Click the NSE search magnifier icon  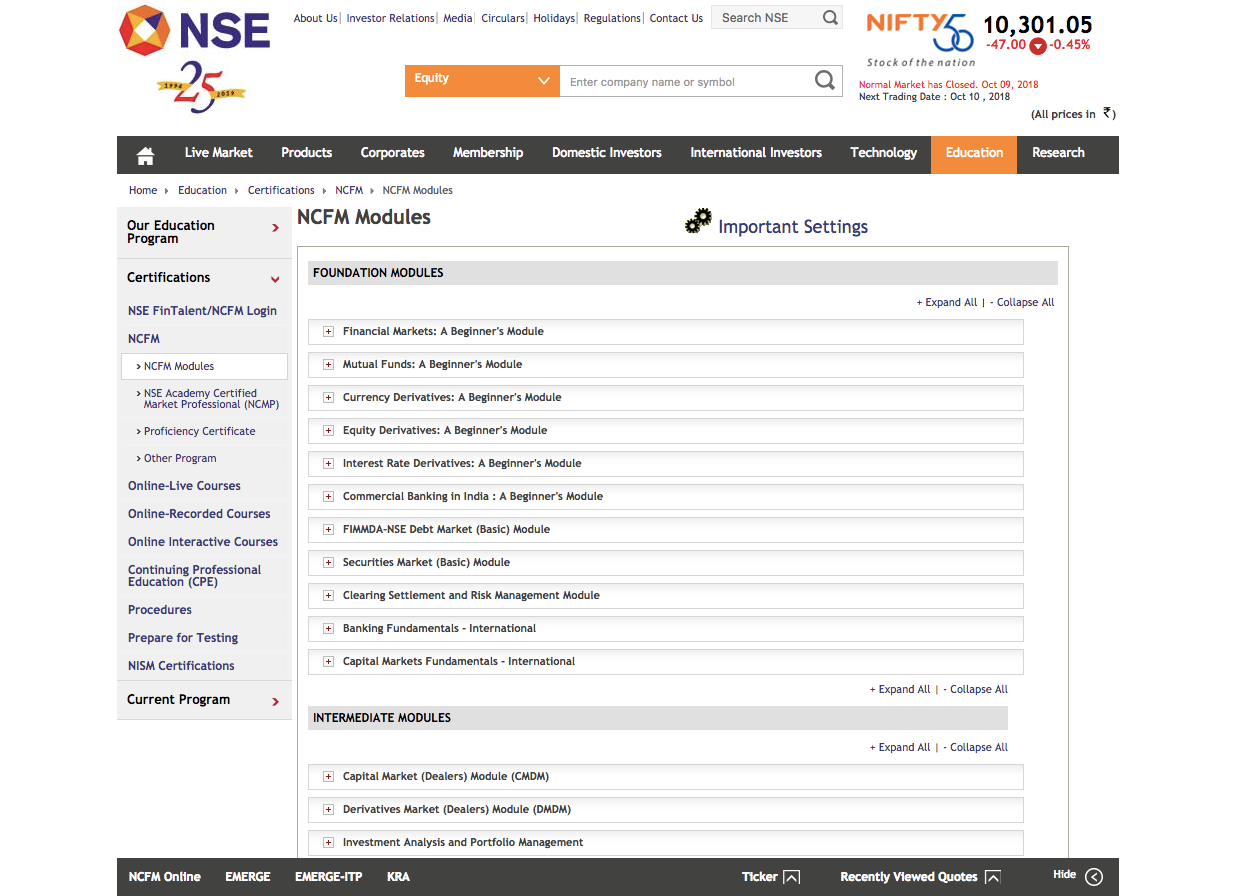(x=830, y=17)
